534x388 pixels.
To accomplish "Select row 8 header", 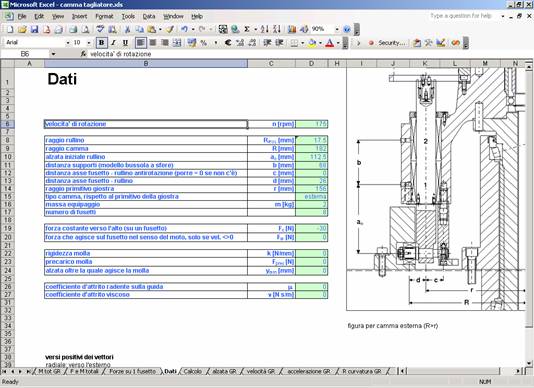I will point(7,140).
